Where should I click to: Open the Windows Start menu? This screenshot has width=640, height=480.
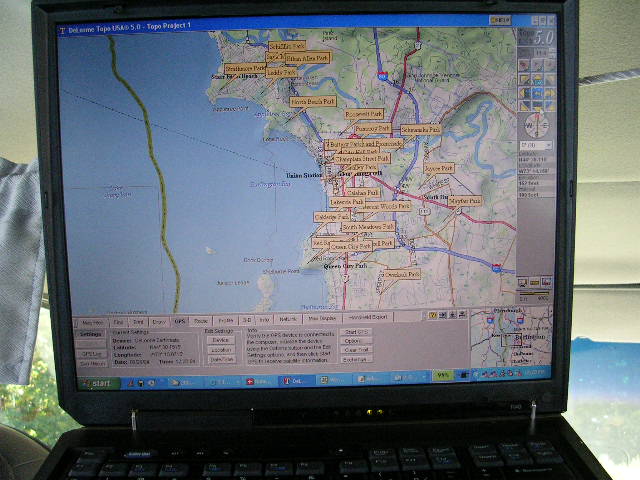[97, 383]
